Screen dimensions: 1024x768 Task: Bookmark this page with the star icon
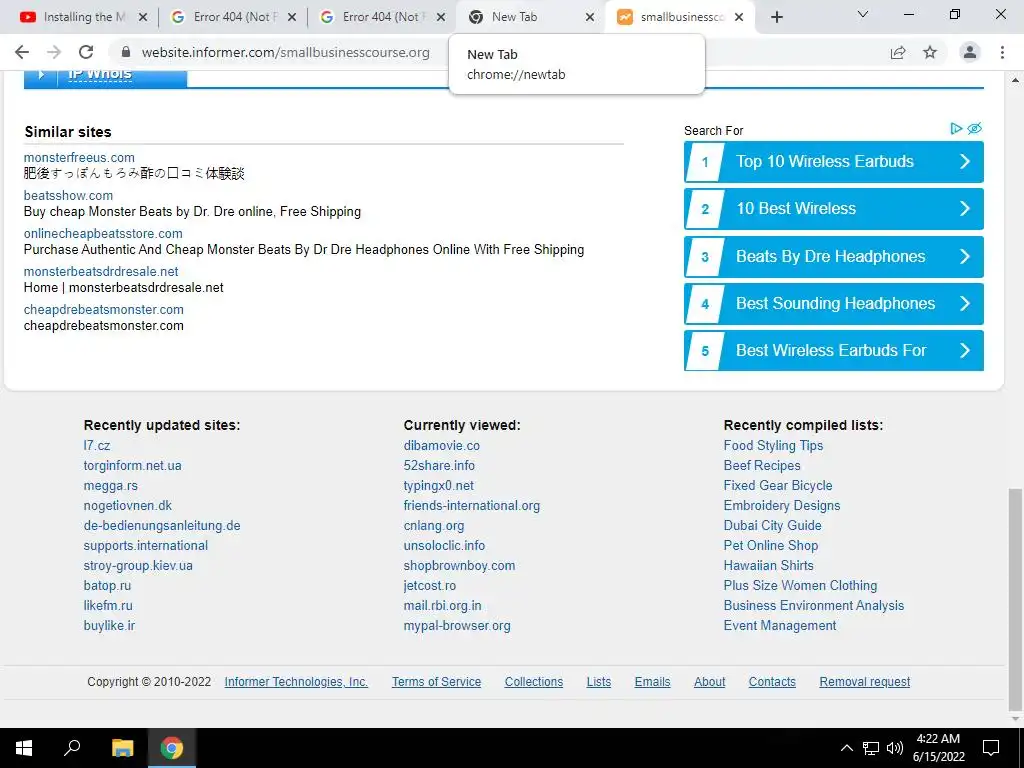coord(930,52)
